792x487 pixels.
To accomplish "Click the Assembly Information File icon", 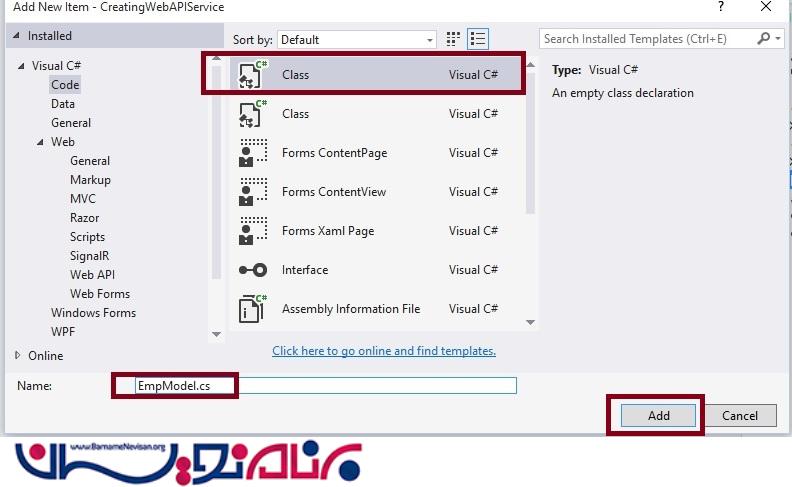I will coord(253,308).
